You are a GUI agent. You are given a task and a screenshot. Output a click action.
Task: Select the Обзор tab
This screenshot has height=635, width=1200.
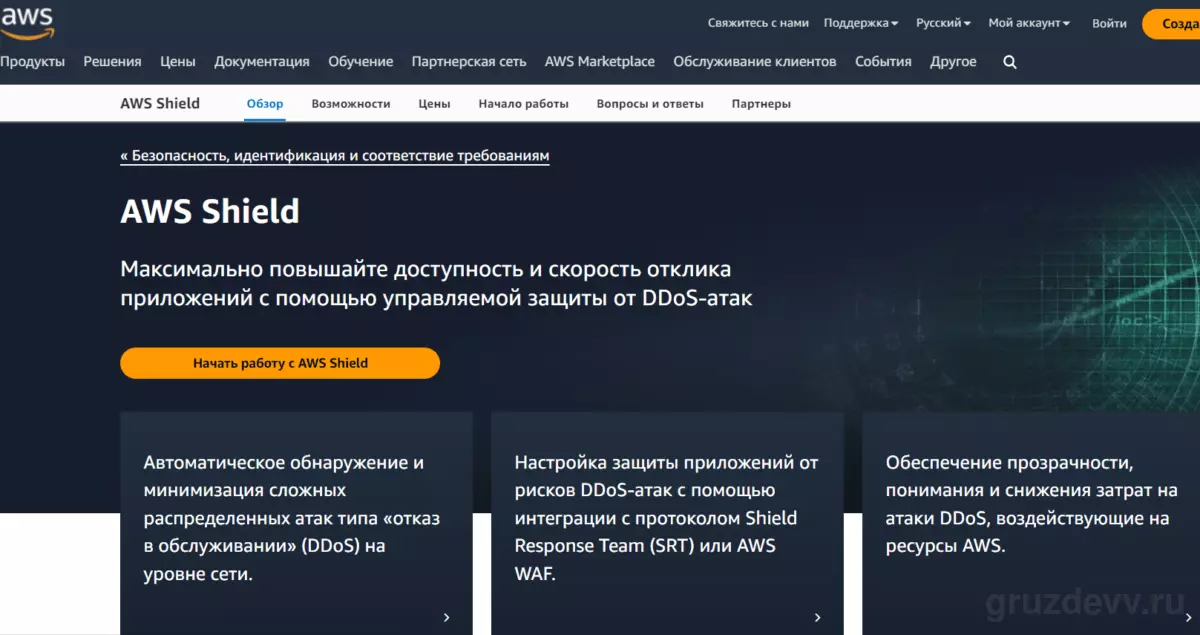tap(265, 104)
